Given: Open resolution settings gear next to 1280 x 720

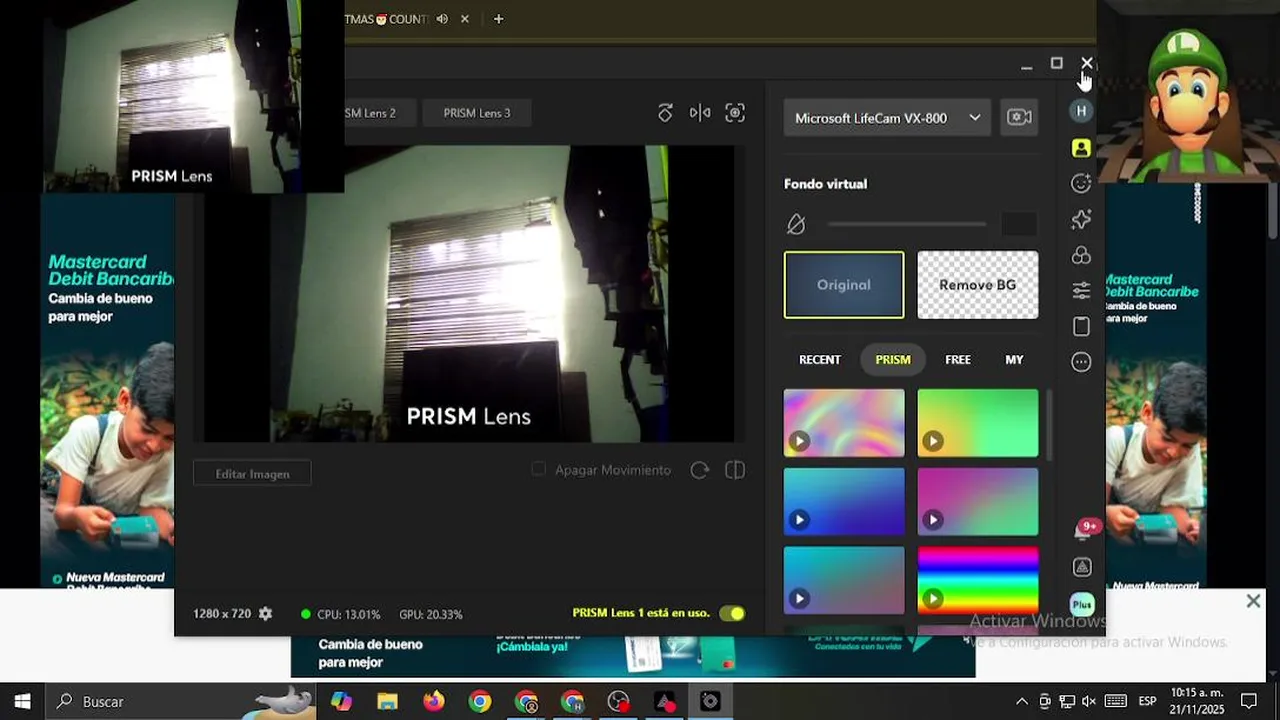Looking at the screenshot, I should coord(265,614).
